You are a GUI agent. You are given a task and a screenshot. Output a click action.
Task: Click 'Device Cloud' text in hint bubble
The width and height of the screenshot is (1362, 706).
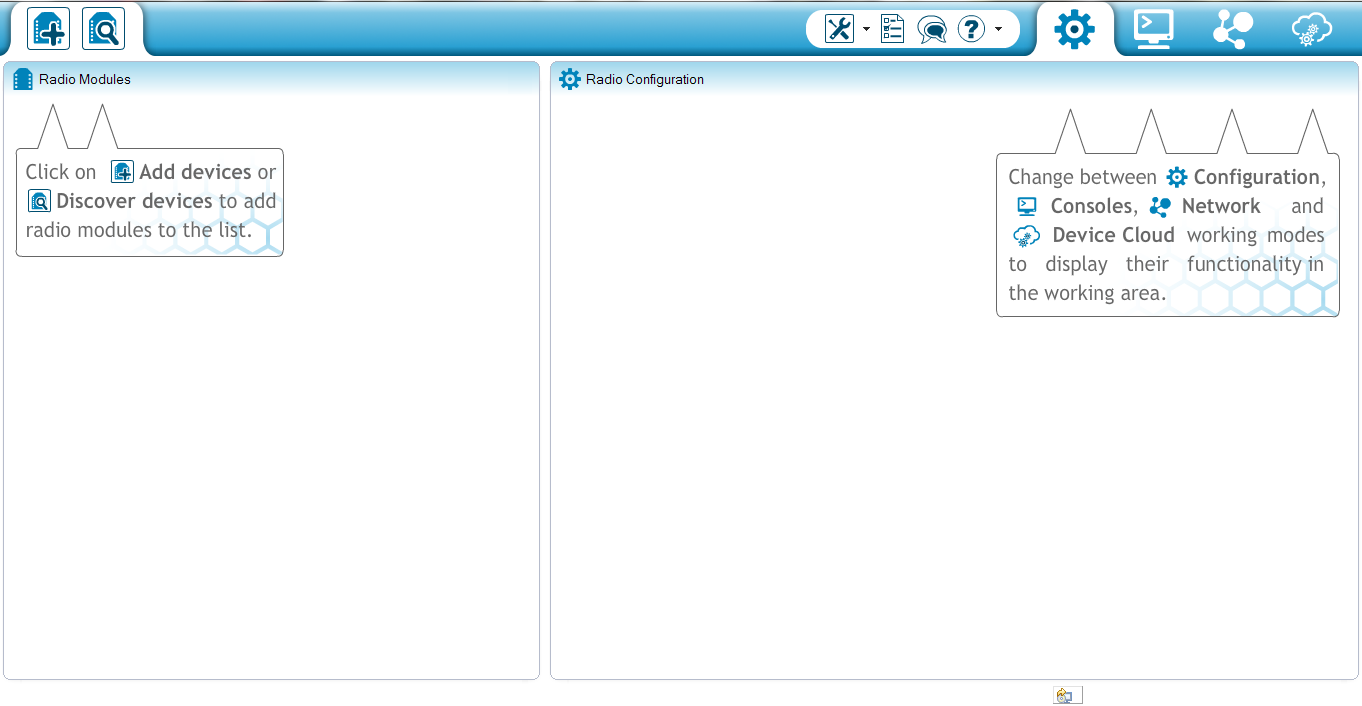[1113, 236]
